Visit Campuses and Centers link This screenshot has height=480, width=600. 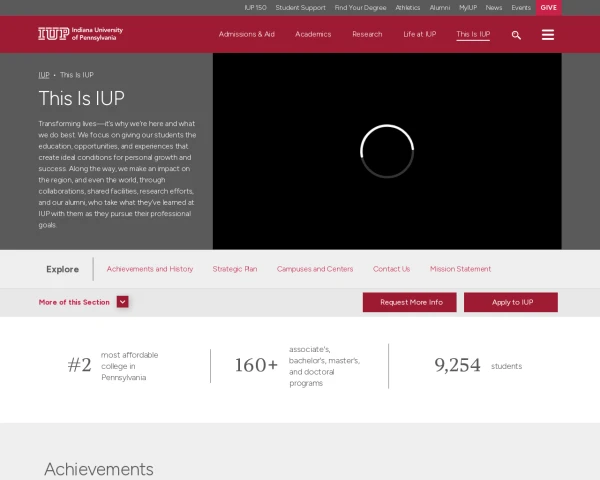pyautogui.click(x=315, y=269)
